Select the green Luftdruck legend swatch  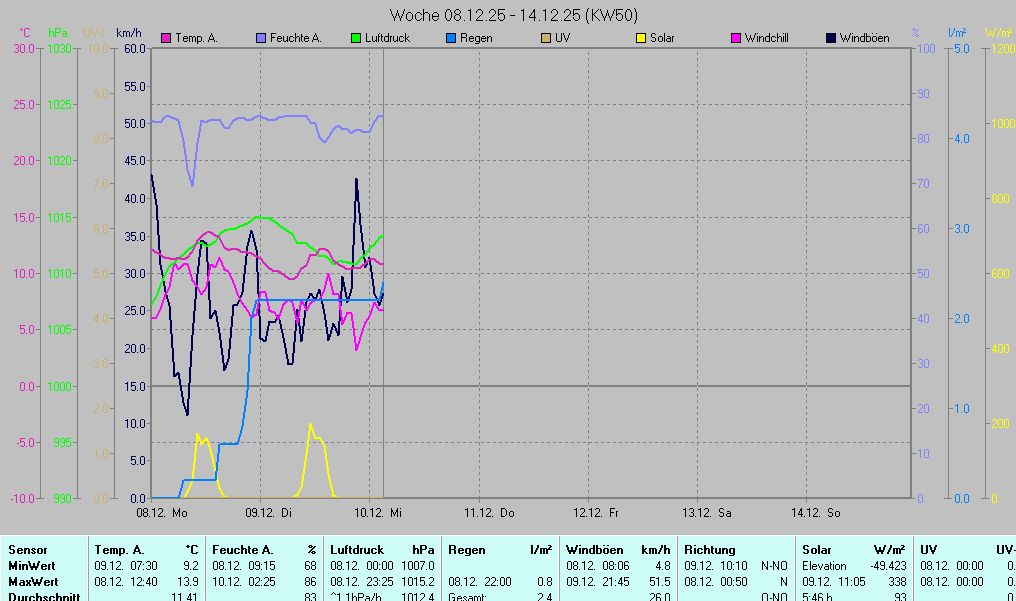click(x=357, y=38)
